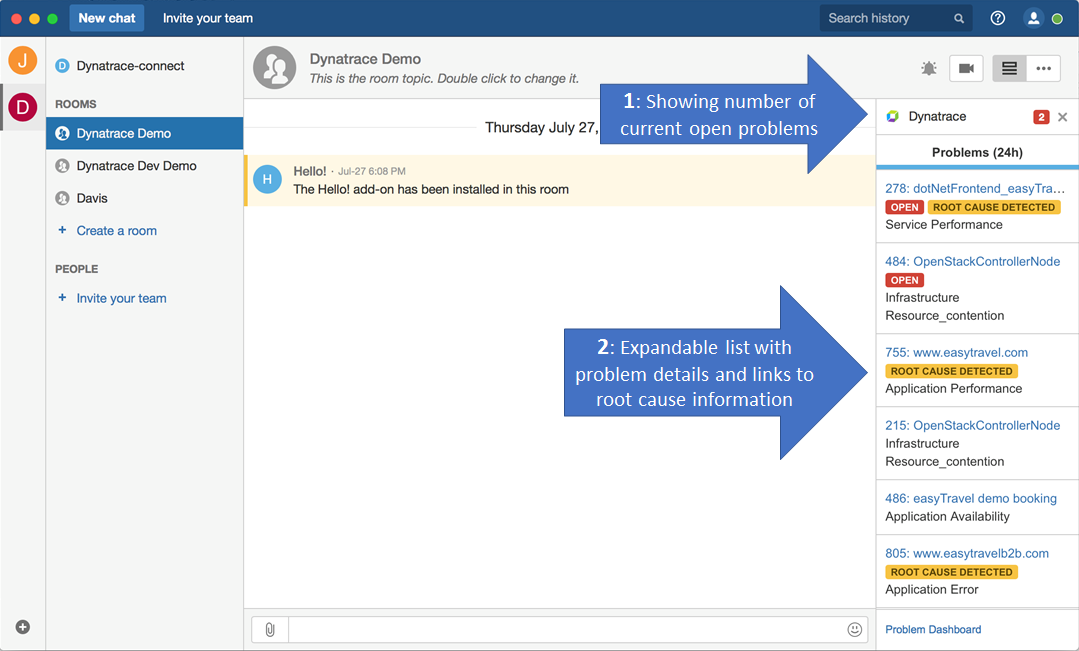Click ROOT CAUSE DETECTED badge on problem 755
This screenshot has width=1079, height=651.
[x=951, y=371]
